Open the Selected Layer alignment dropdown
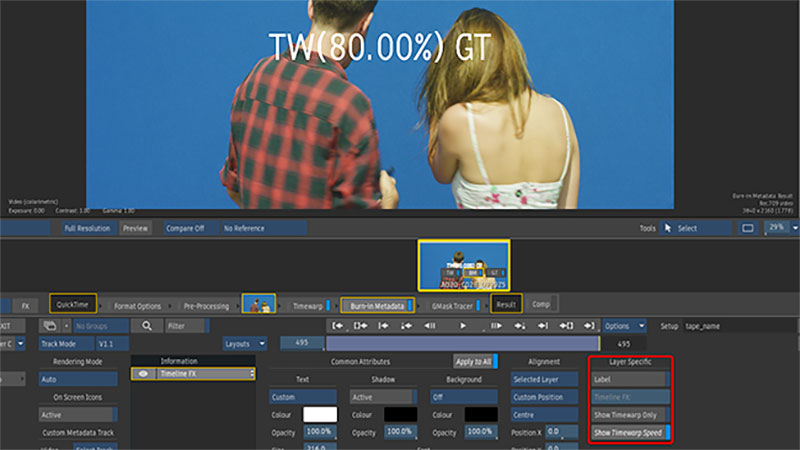 tap(544, 379)
